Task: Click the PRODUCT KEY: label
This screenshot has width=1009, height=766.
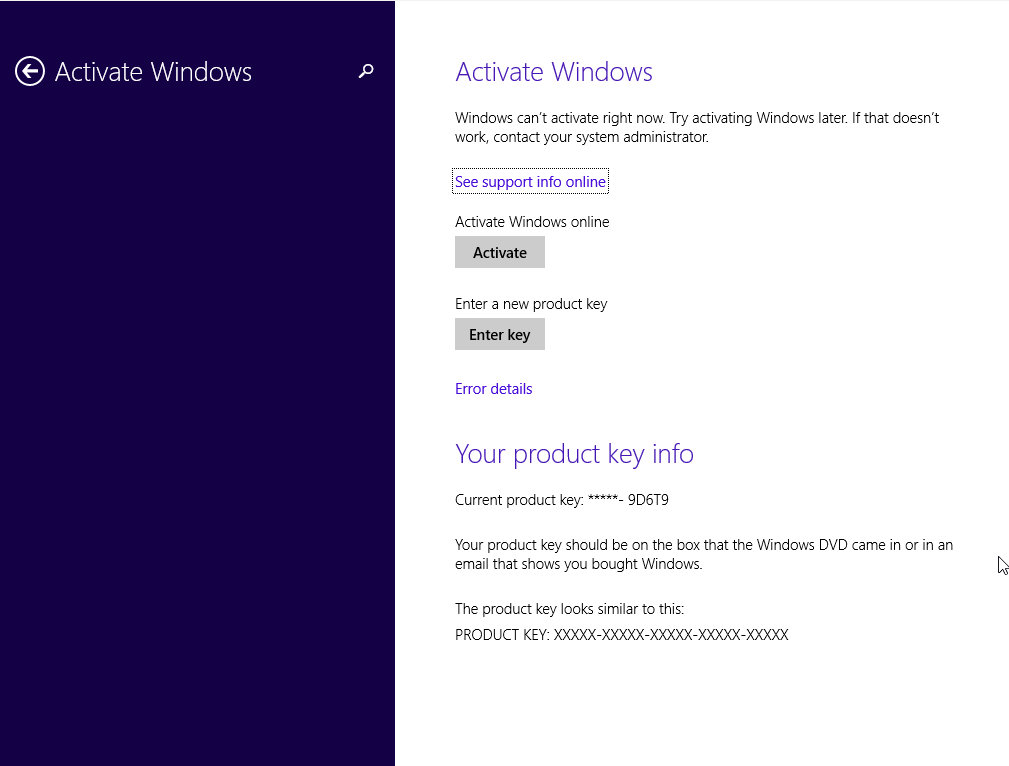Action: [502, 635]
